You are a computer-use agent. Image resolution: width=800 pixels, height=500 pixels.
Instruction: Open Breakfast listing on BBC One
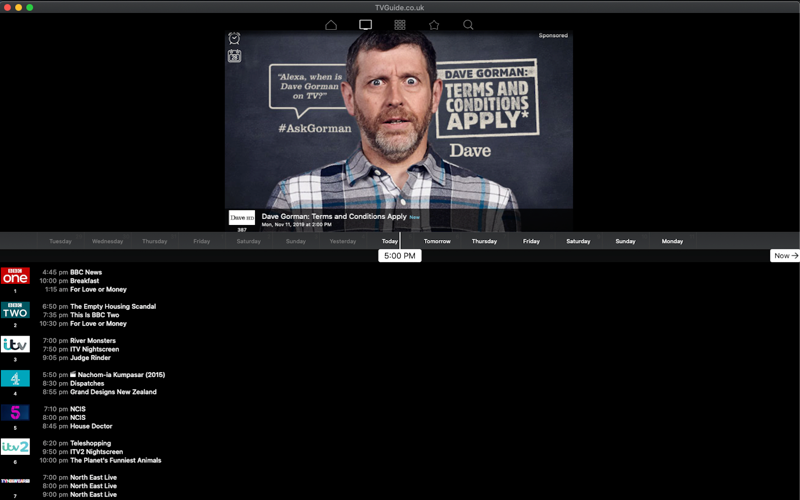[85, 281]
